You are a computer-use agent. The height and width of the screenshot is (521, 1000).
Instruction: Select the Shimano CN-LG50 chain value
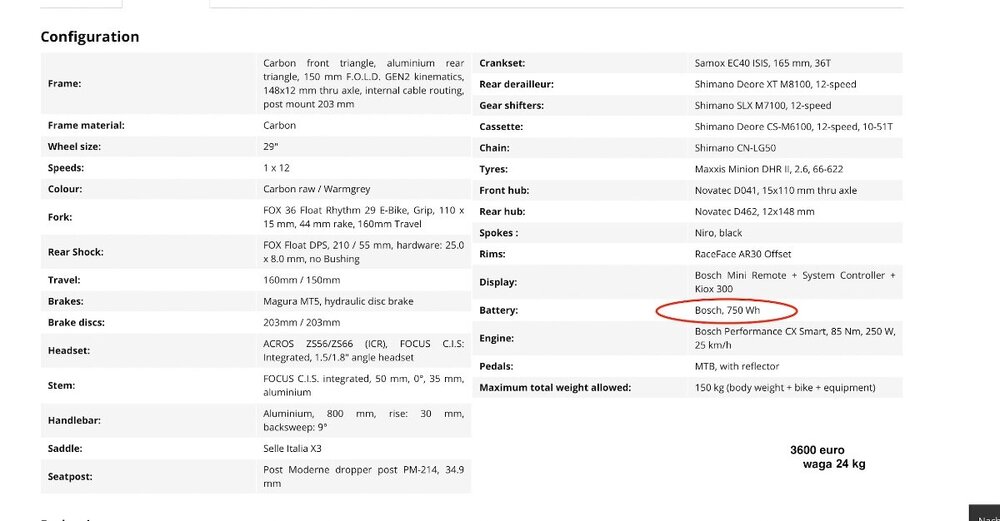(x=735, y=148)
